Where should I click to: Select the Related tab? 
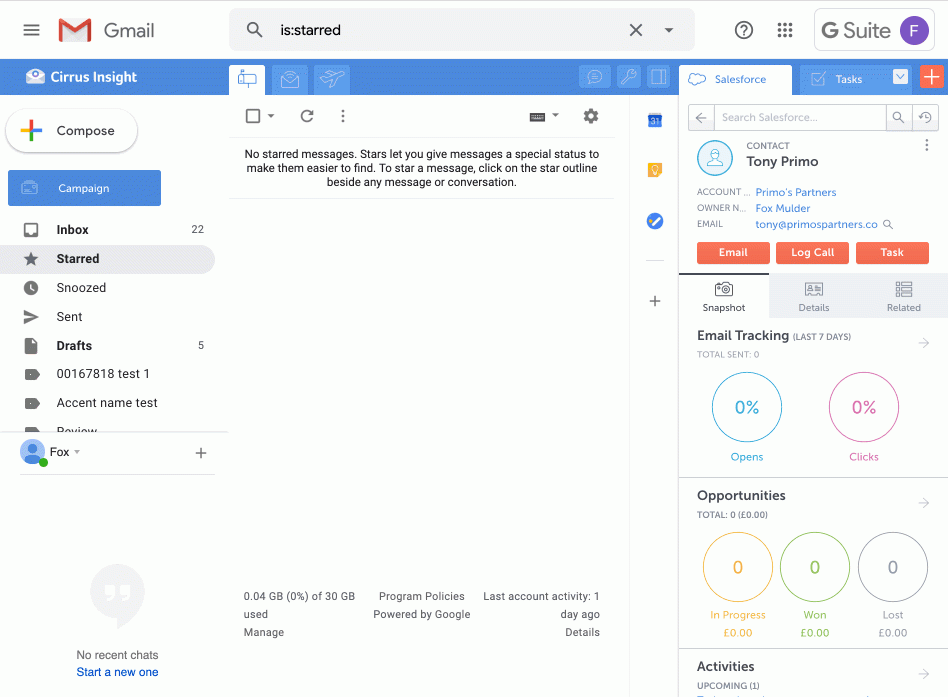904,296
